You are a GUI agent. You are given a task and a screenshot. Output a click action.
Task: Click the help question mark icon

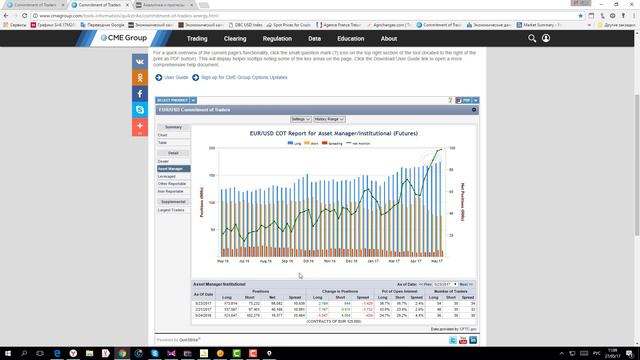450,100
